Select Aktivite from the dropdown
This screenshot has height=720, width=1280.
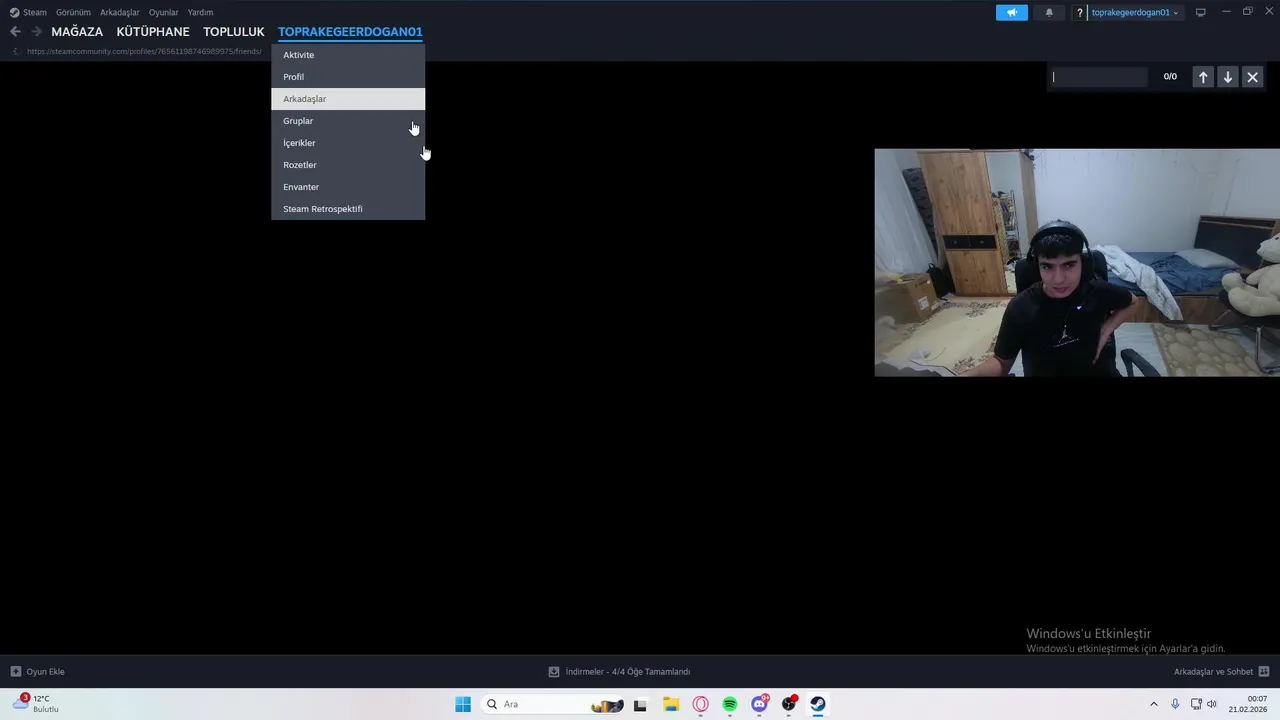pyautogui.click(x=348, y=55)
